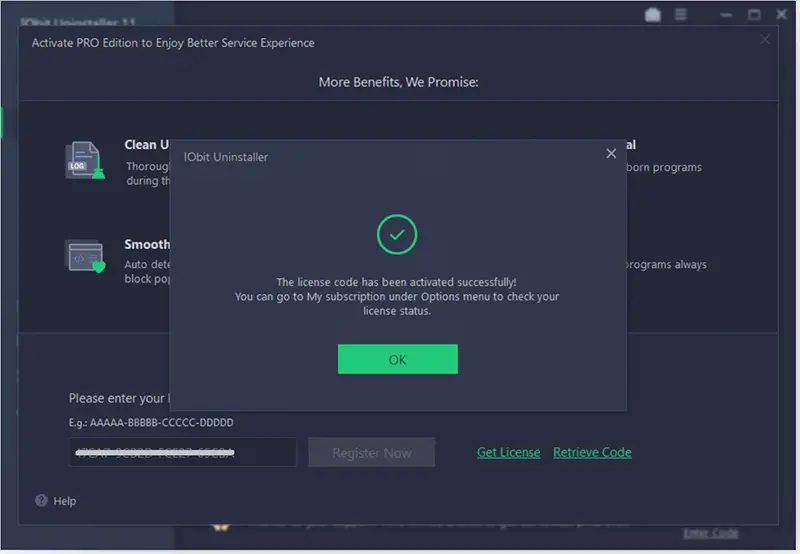Screen dimensions: 800x554
Task: Close the IObit Uninstaller main window
Action: 781,14
